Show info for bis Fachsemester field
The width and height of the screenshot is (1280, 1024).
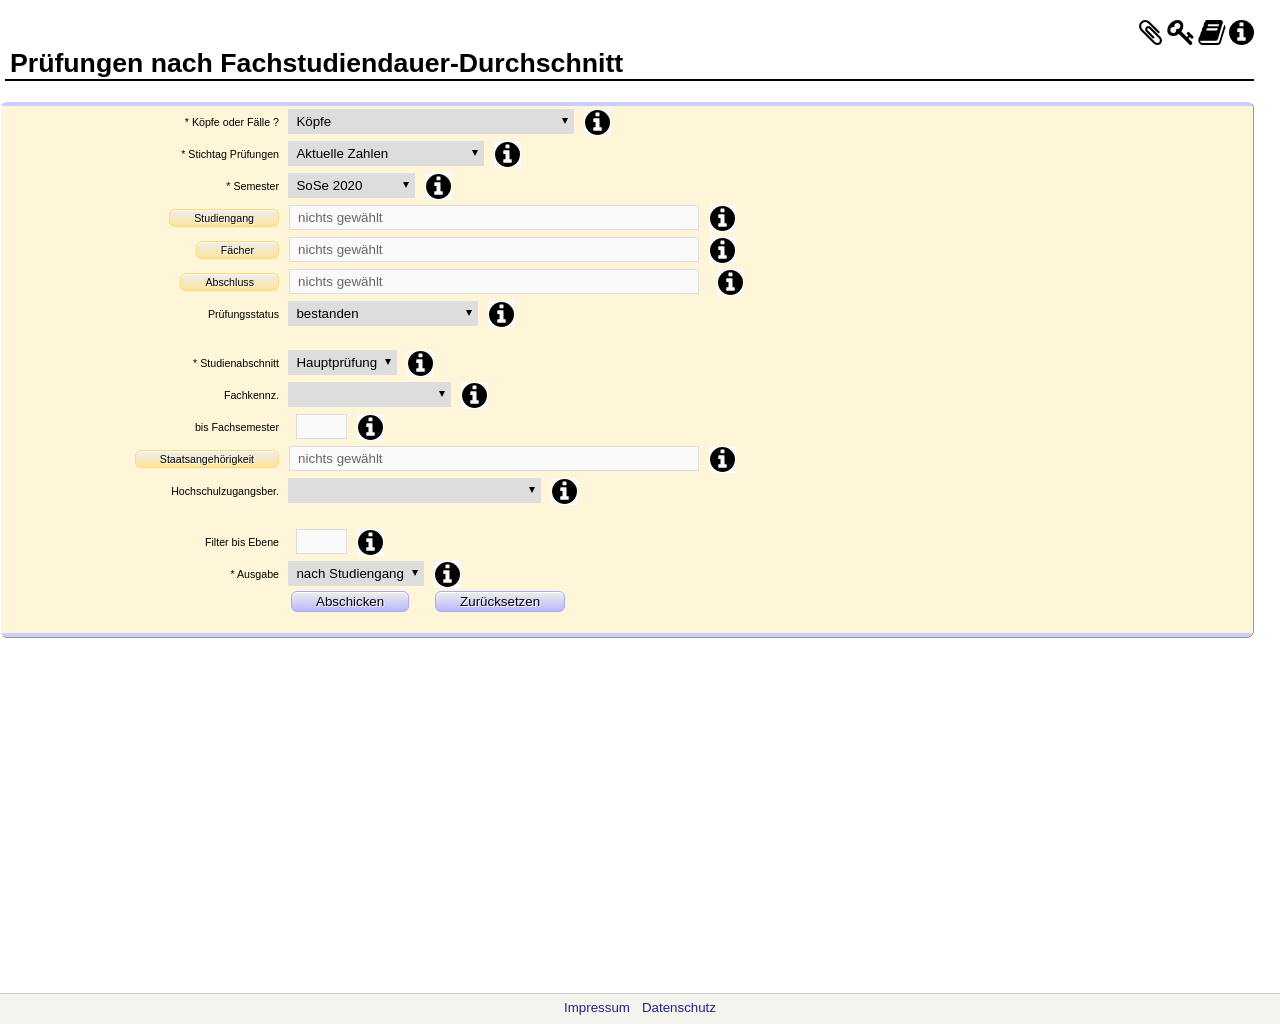click(370, 427)
